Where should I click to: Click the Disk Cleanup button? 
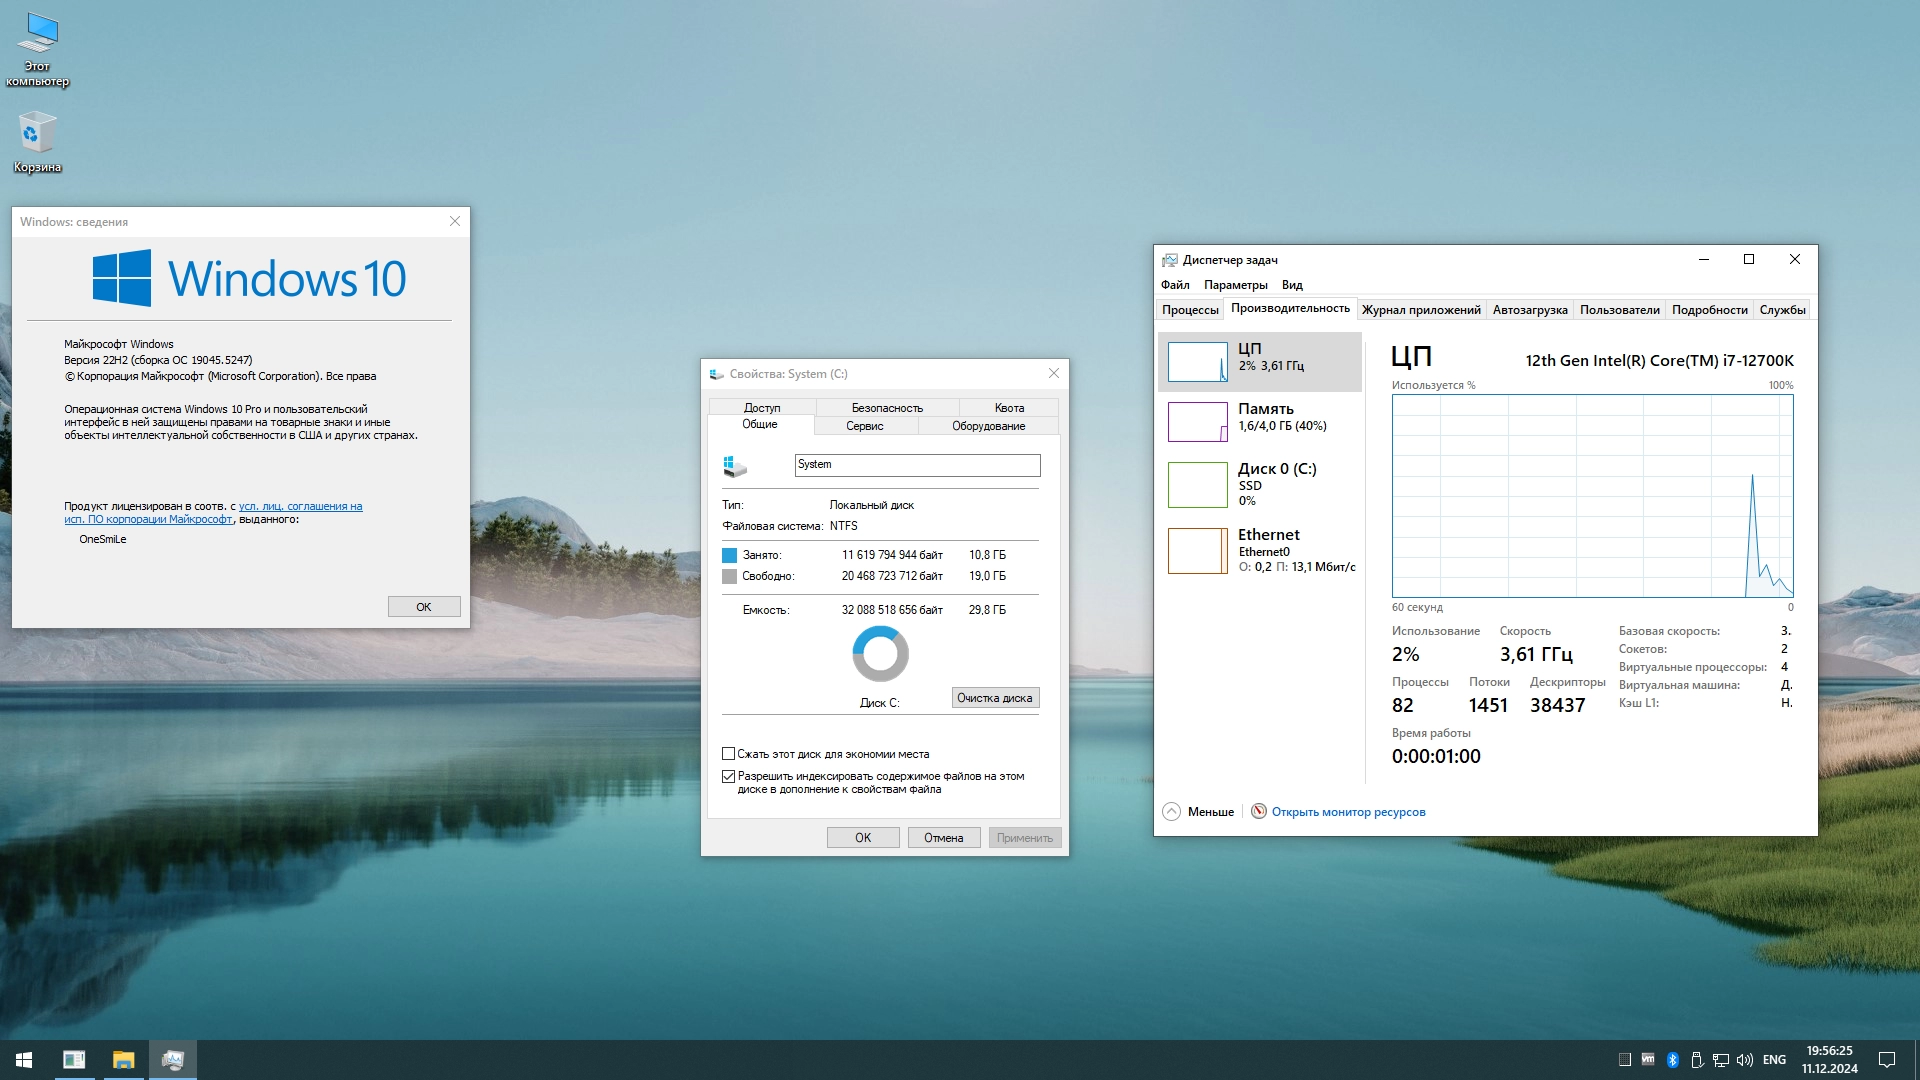pos(995,698)
